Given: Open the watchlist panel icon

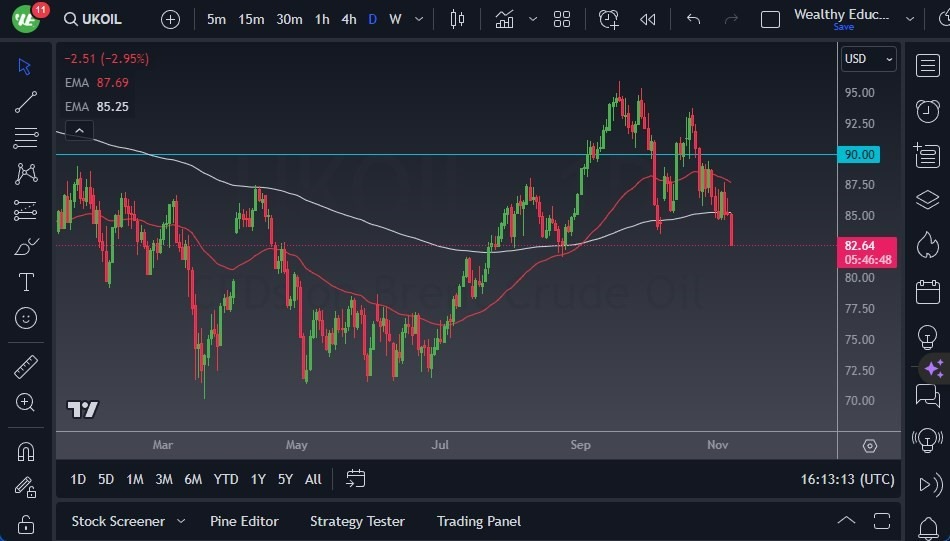Looking at the screenshot, I should 927,65.
